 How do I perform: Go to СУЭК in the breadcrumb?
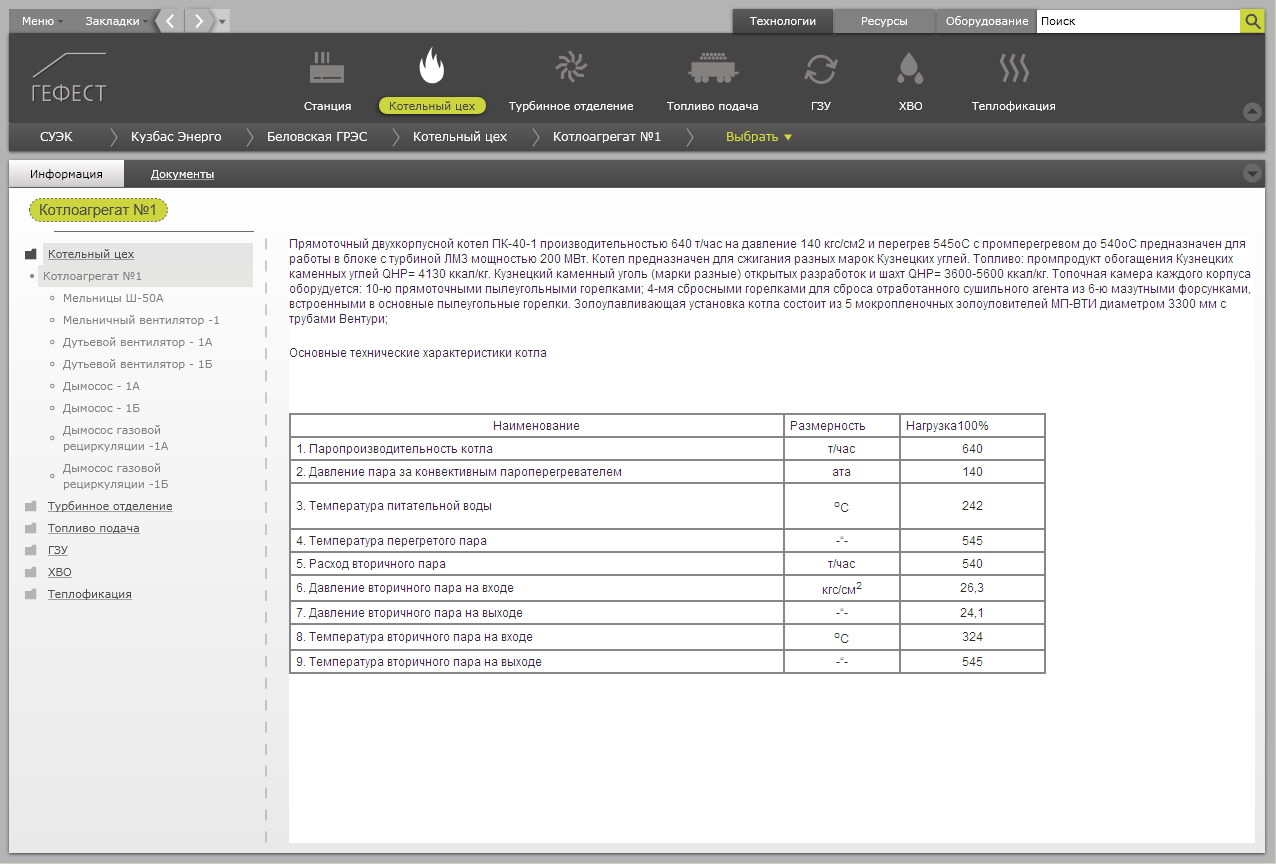click(x=56, y=137)
